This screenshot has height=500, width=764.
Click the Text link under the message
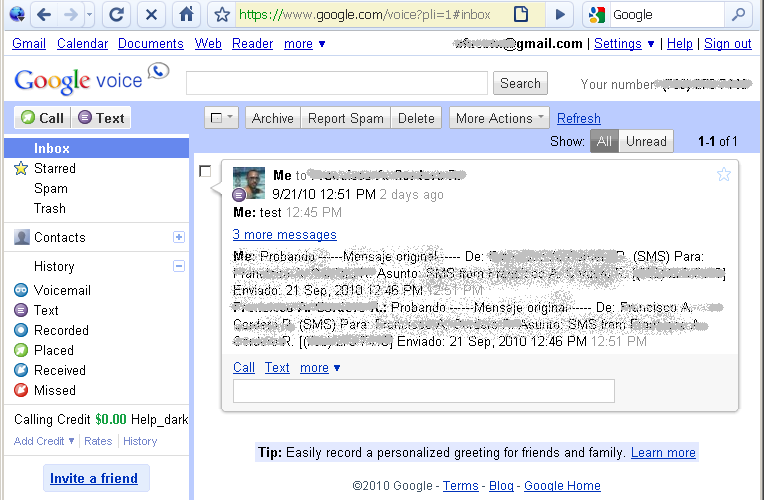coord(277,367)
